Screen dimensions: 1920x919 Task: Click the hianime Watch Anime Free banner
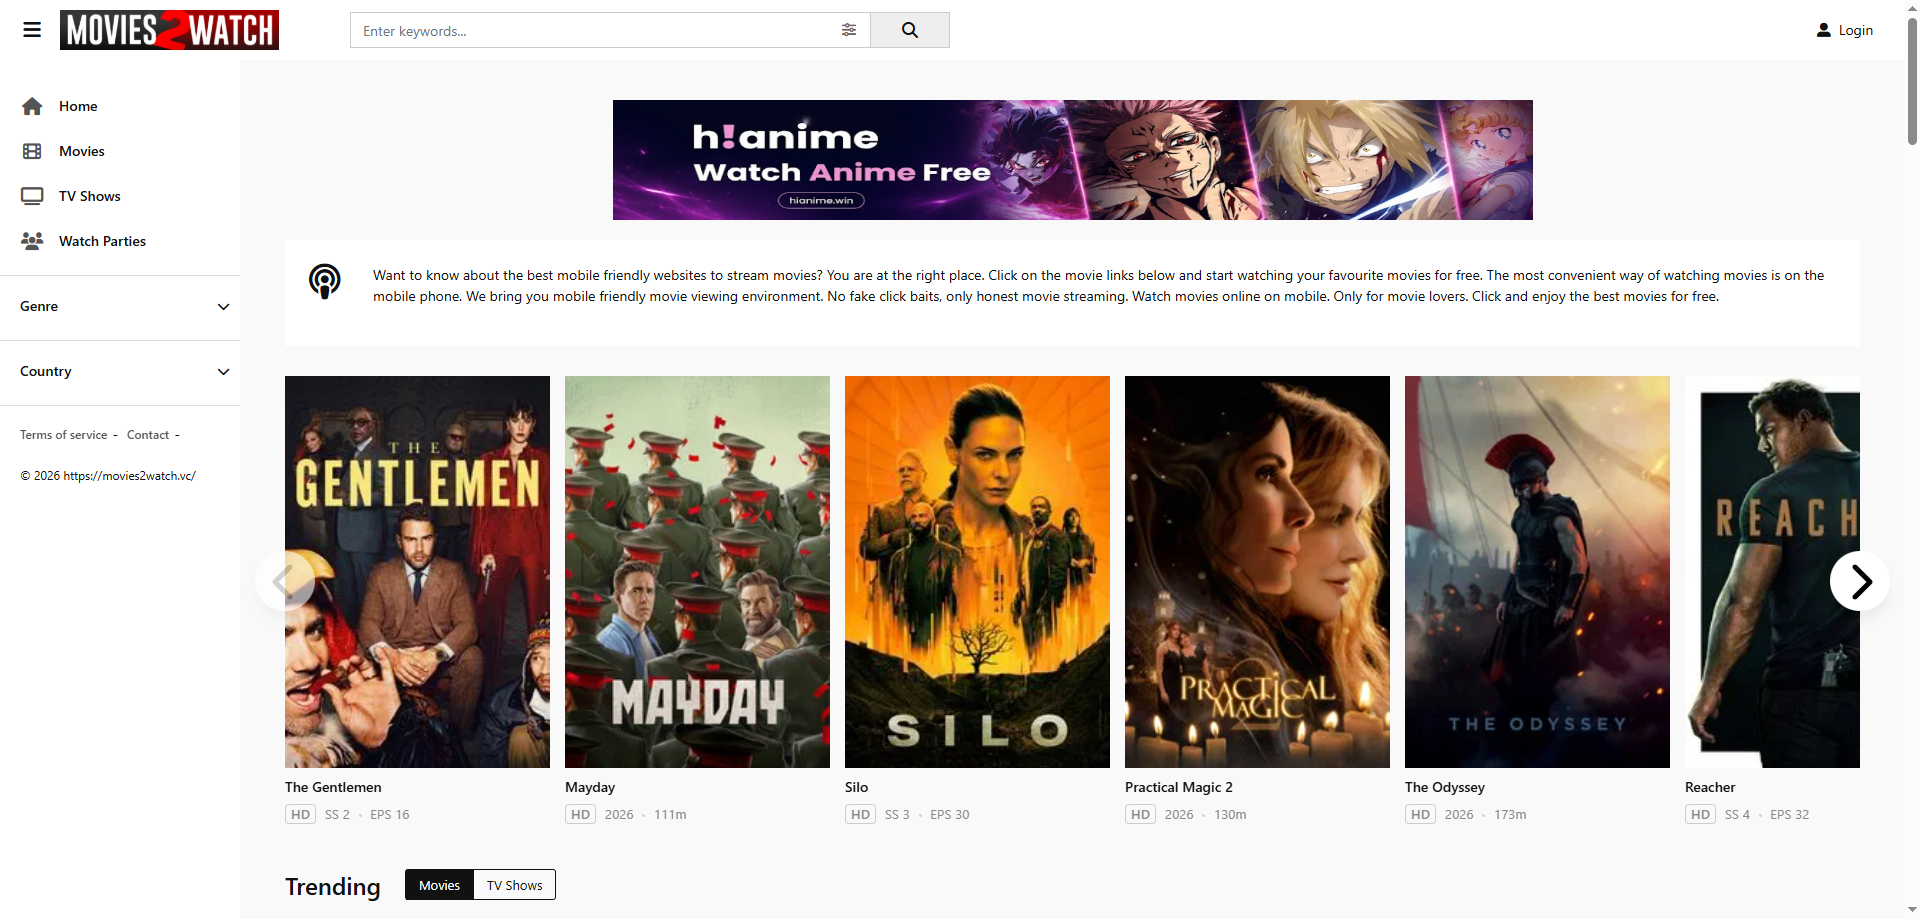tap(1072, 160)
